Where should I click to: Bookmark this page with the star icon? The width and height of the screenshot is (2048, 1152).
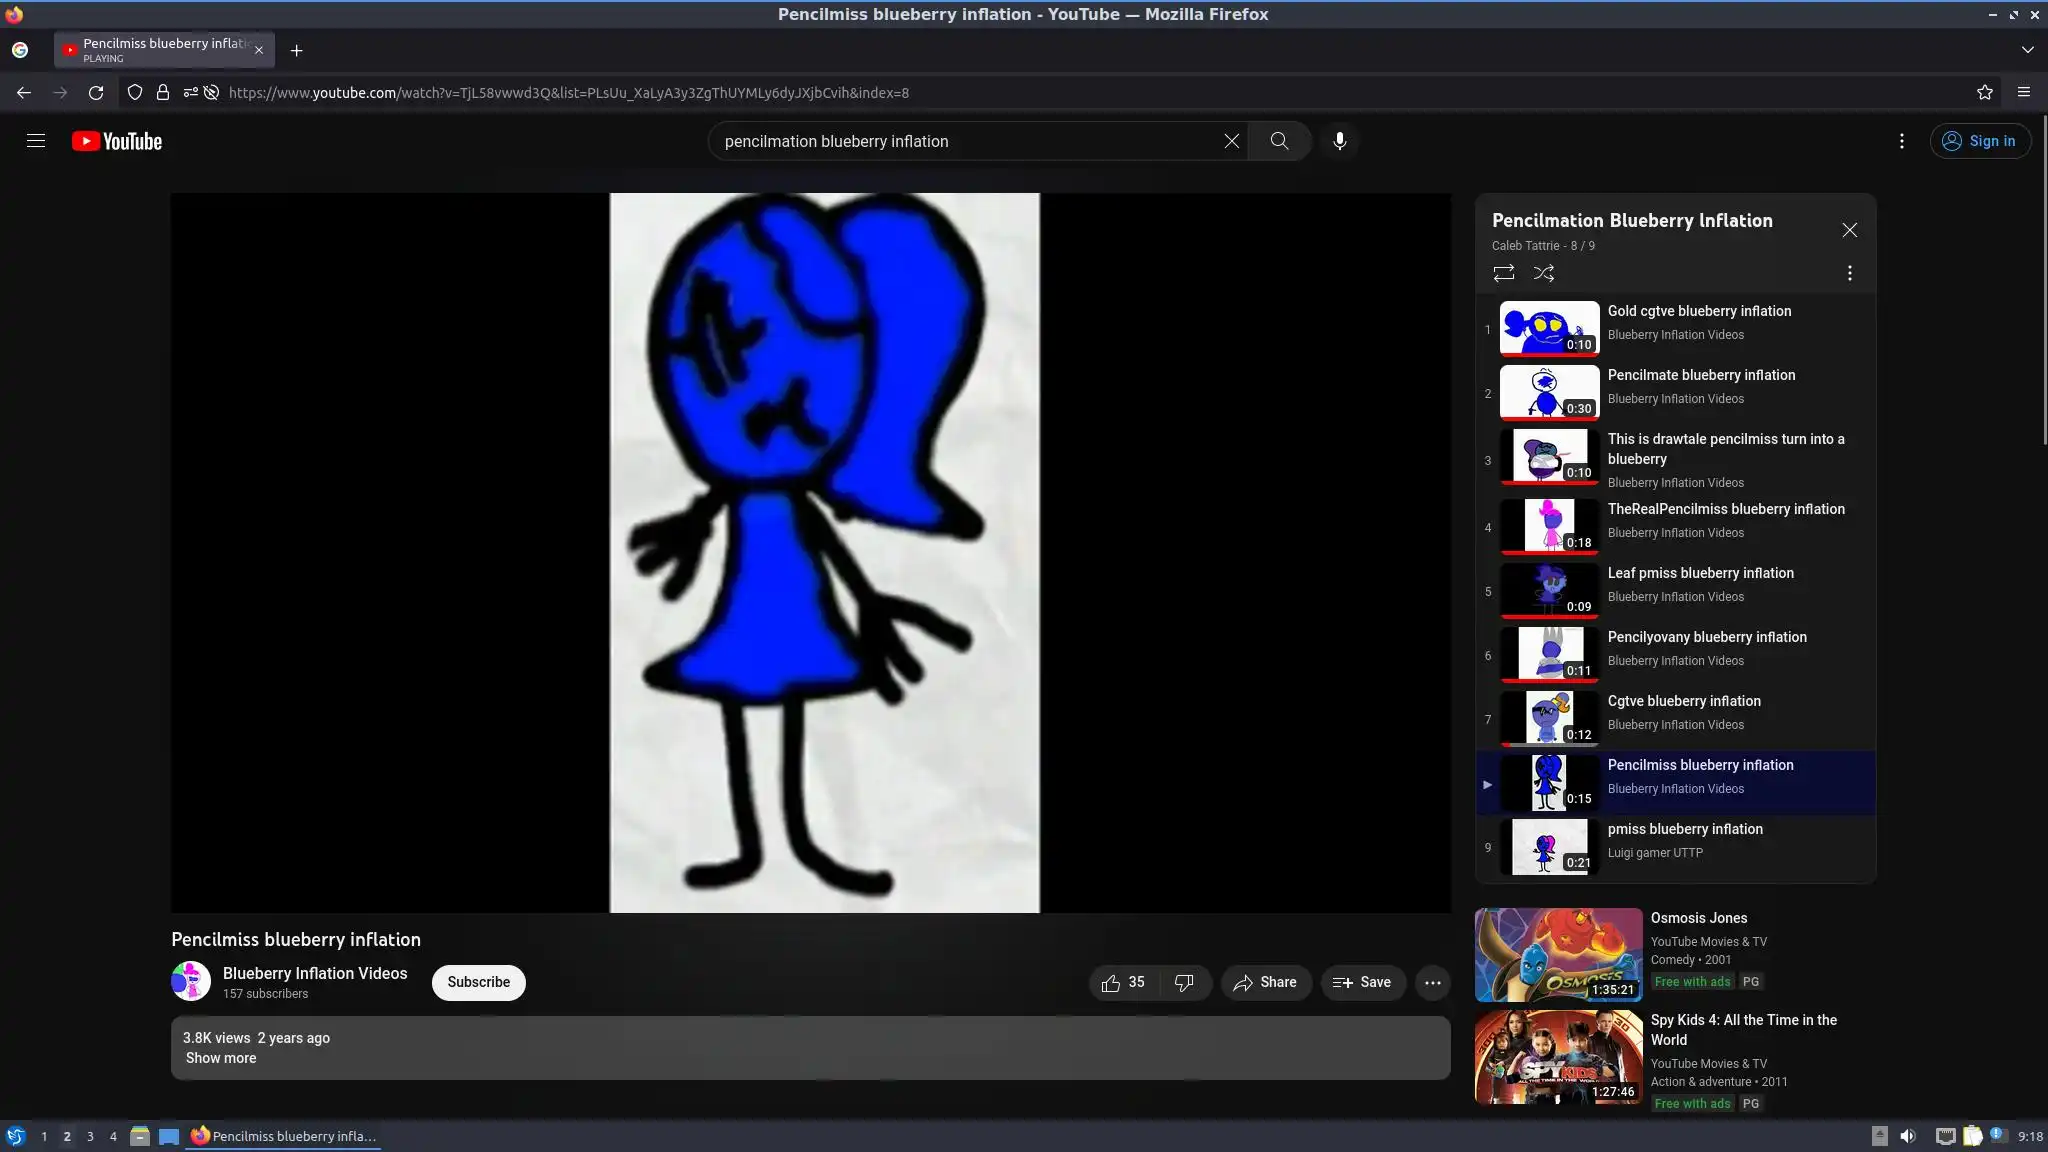[1984, 92]
